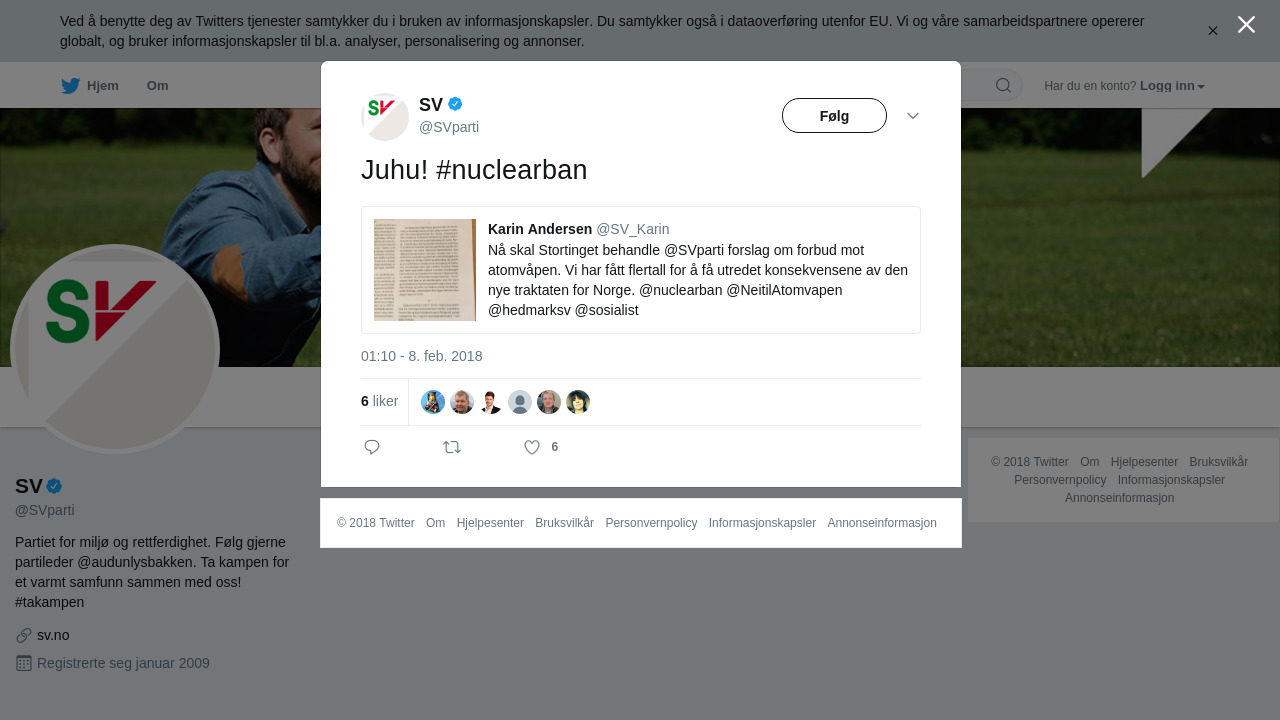
Task: Expand the tweet options chevron
Action: pos(913,116)
